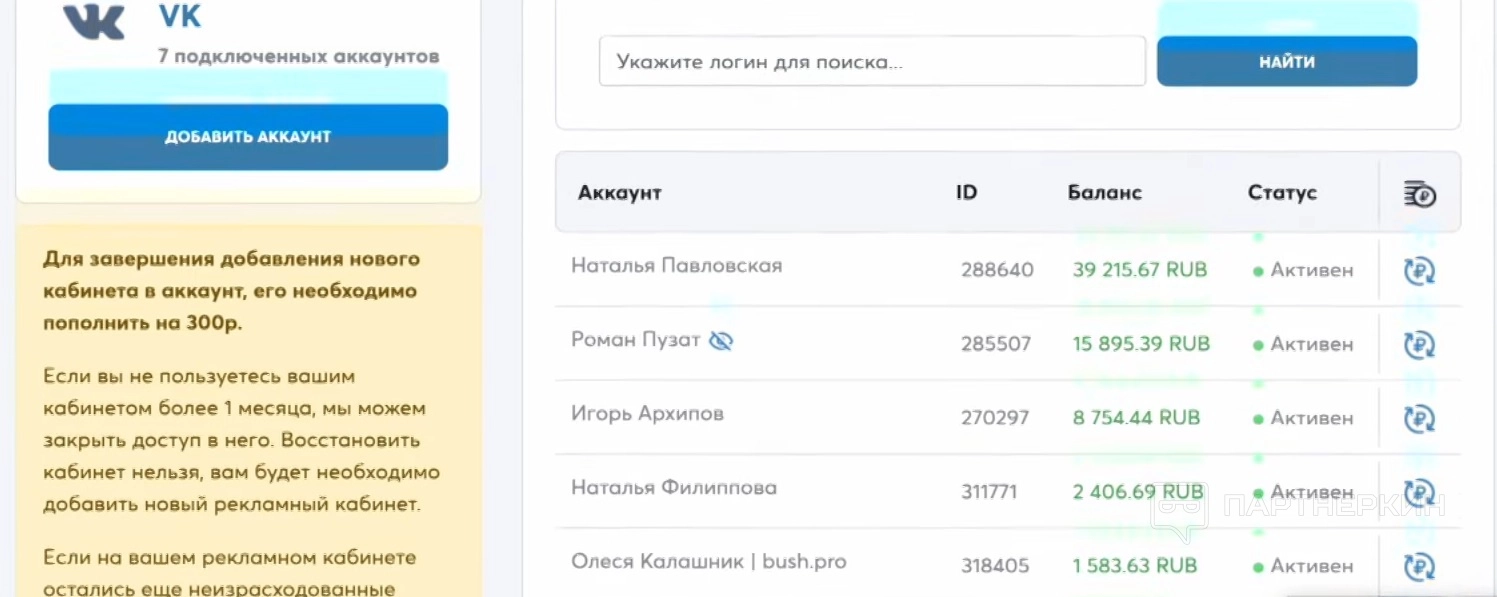Image resolution: width=1497 pixels, height=597 pixels.
Task: Sort by the Аккаунт column header
Action: 620,193
